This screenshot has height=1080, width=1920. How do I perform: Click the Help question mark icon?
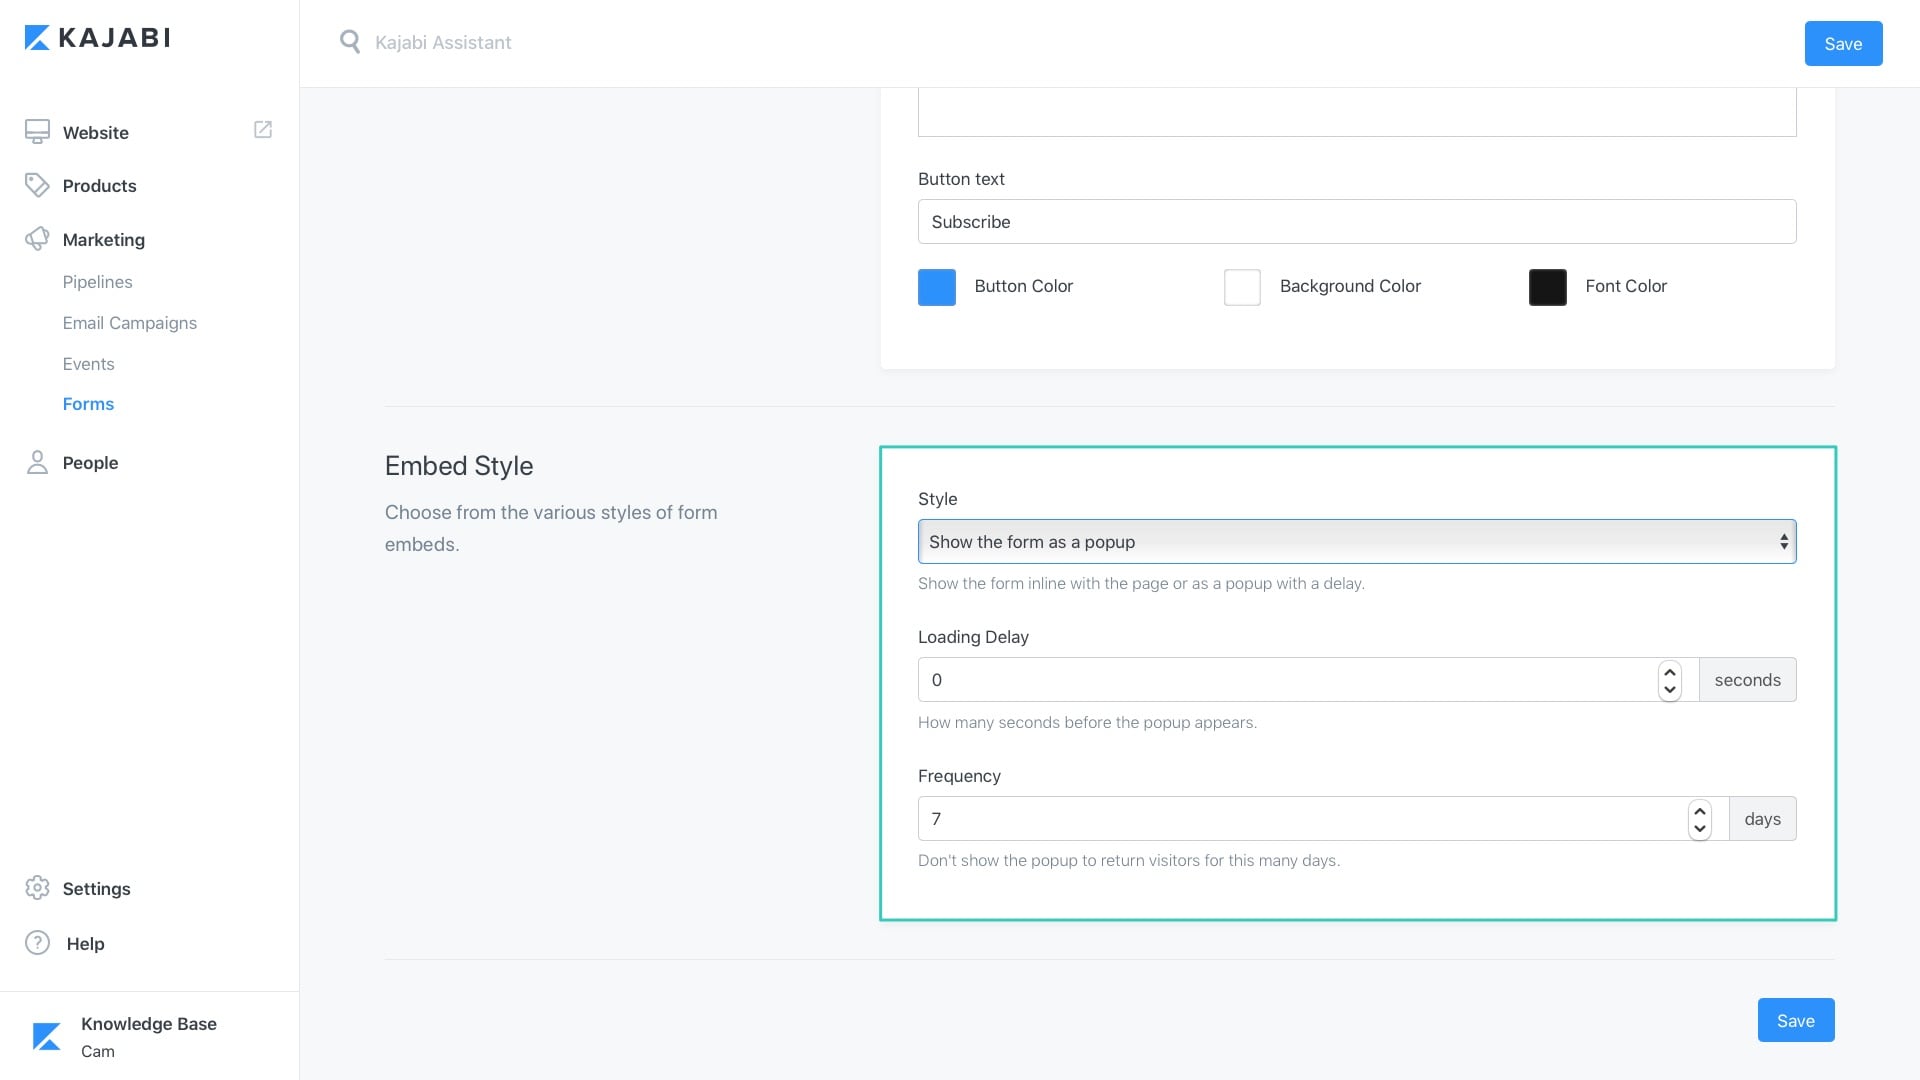(37, 943)
